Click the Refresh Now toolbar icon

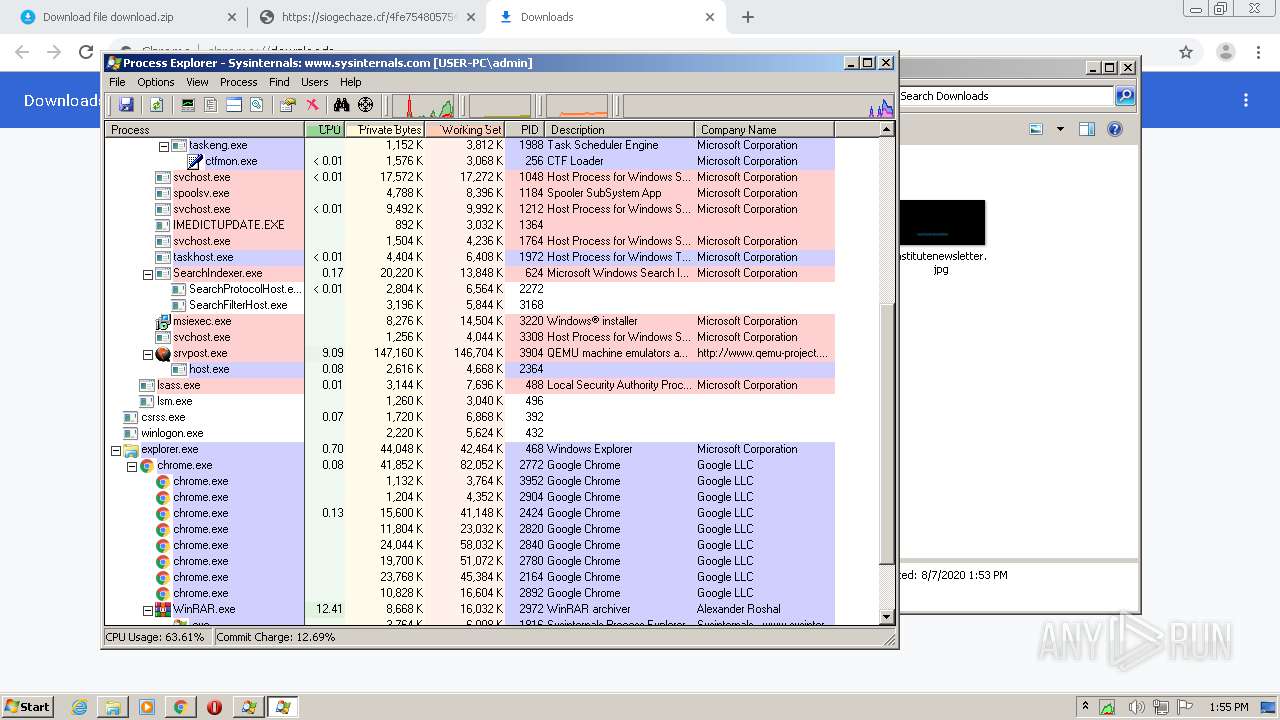click(156, 105)
